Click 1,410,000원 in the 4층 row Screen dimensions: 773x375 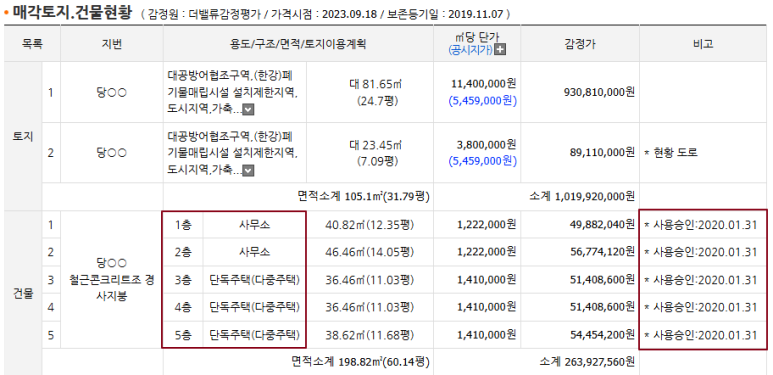click(487, 307)
